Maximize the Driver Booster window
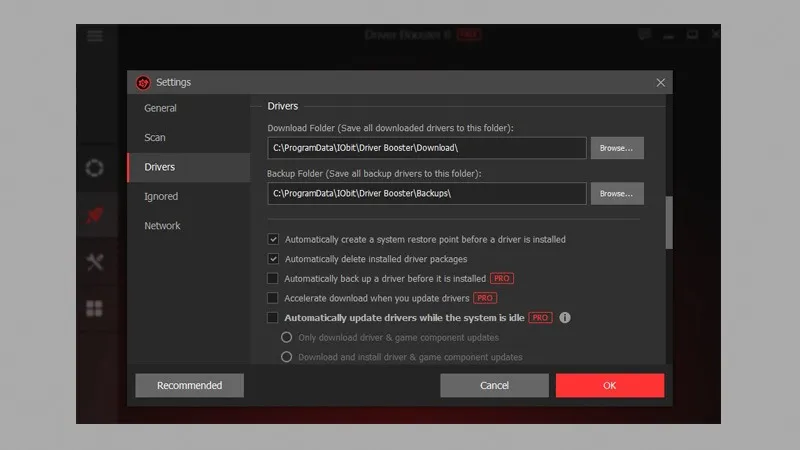The width and height of the screenshot is (800, 450). click(692, 35)
